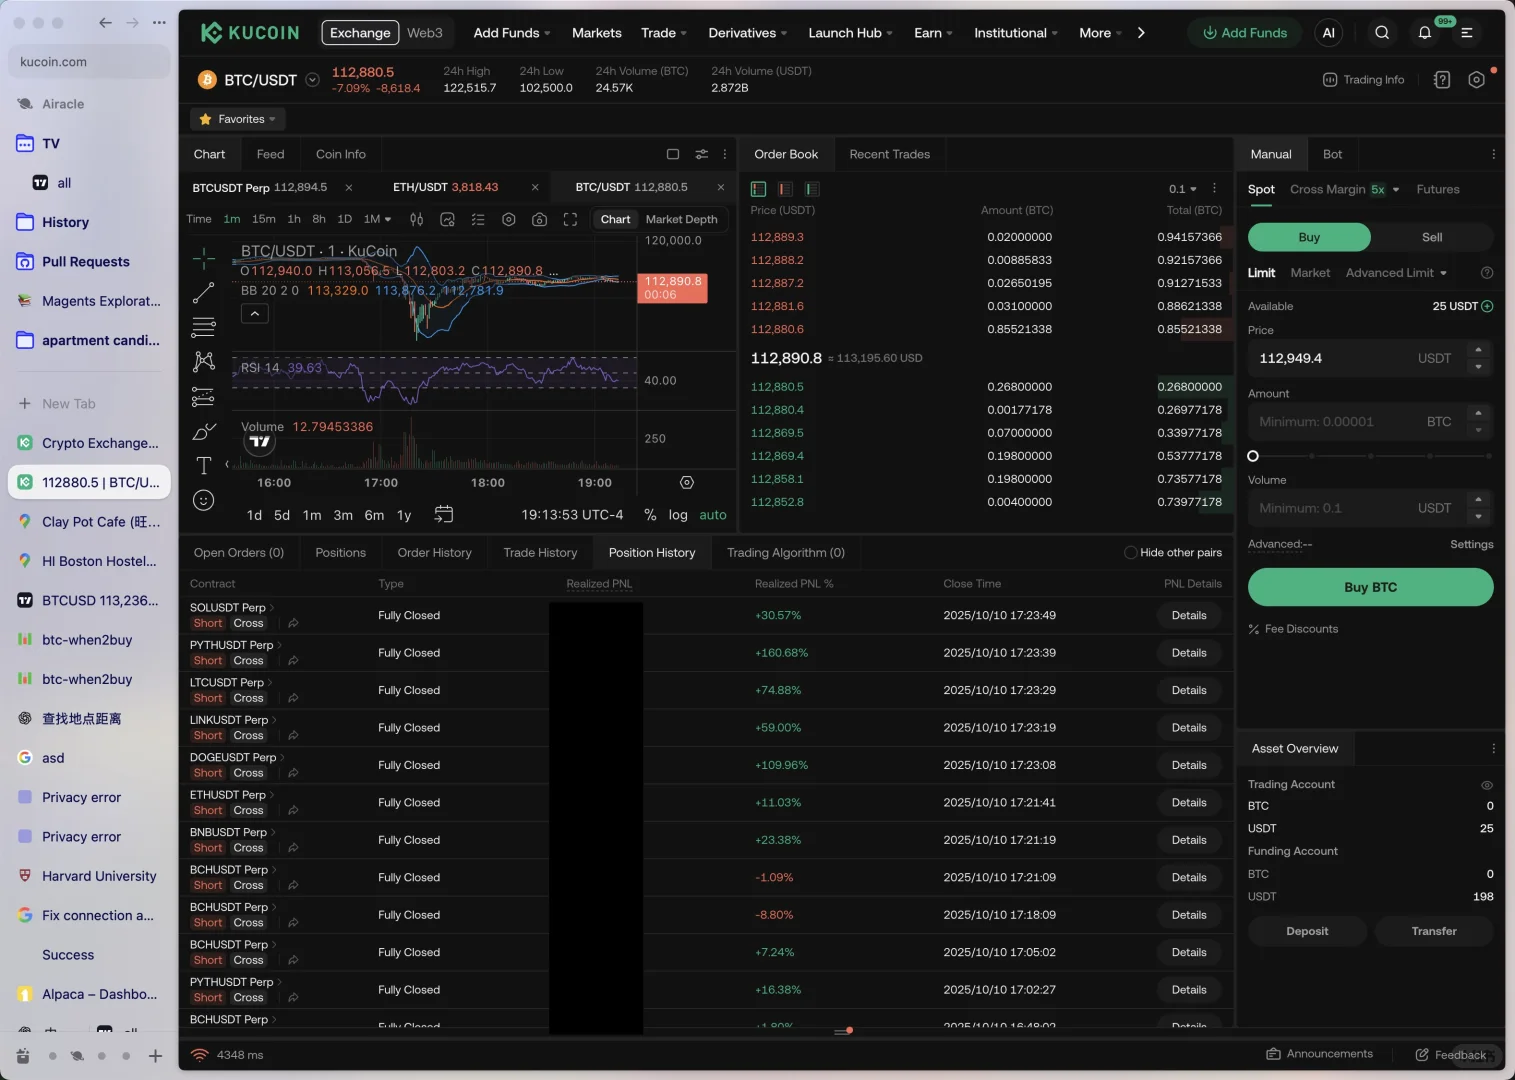Image resolution: width=1515 pixels, height=1080 pixels.
Task: Open the chart indicators menu
Action: click(448, 220)
